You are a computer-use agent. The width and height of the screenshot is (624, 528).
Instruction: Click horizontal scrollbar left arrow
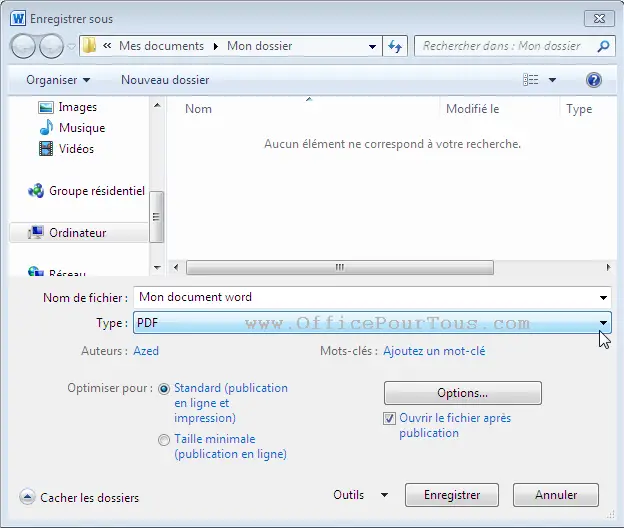(176, 267)
